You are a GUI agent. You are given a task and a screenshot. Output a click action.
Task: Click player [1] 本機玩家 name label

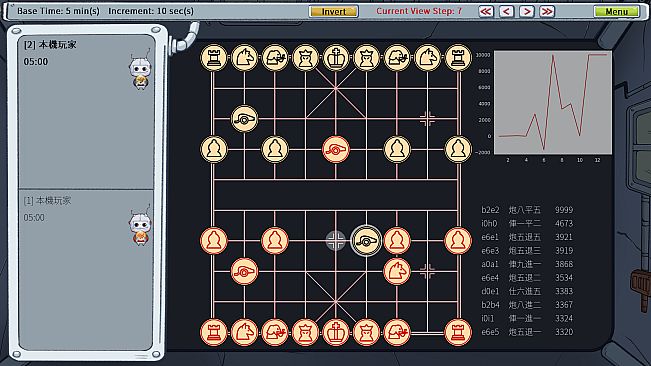[47, 201]
